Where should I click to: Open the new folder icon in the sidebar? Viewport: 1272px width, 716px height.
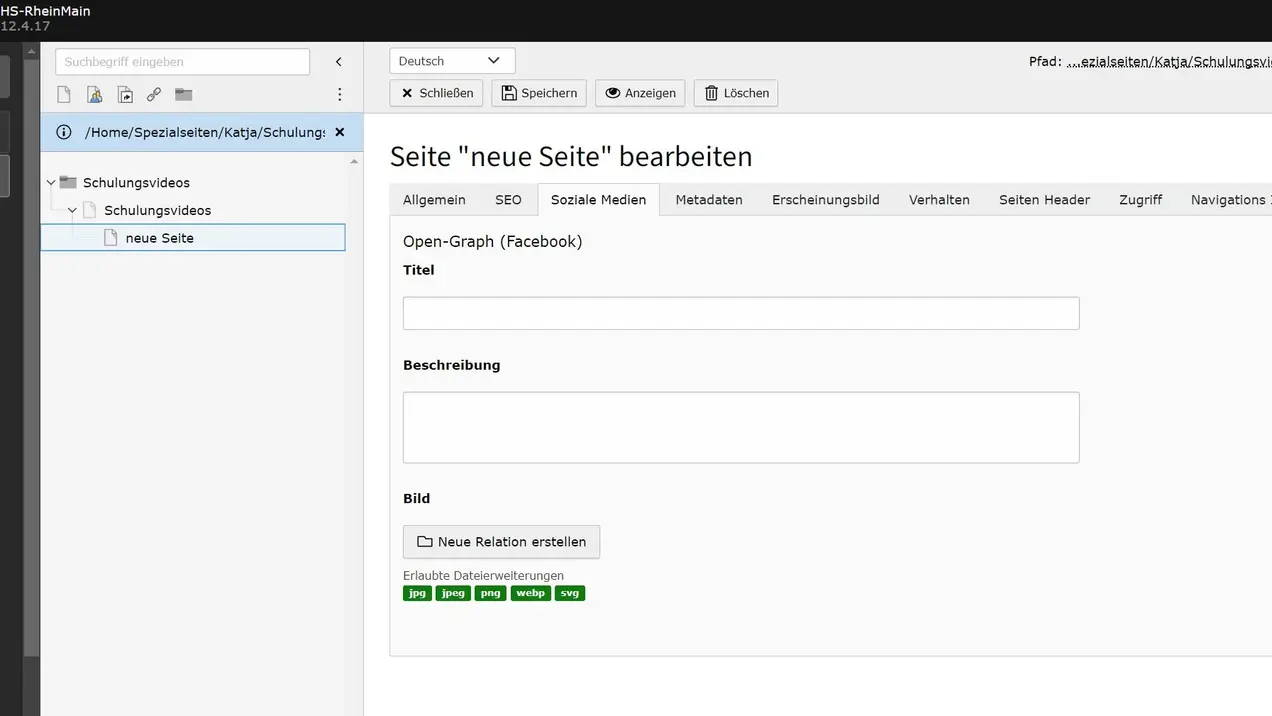[183, 94]
